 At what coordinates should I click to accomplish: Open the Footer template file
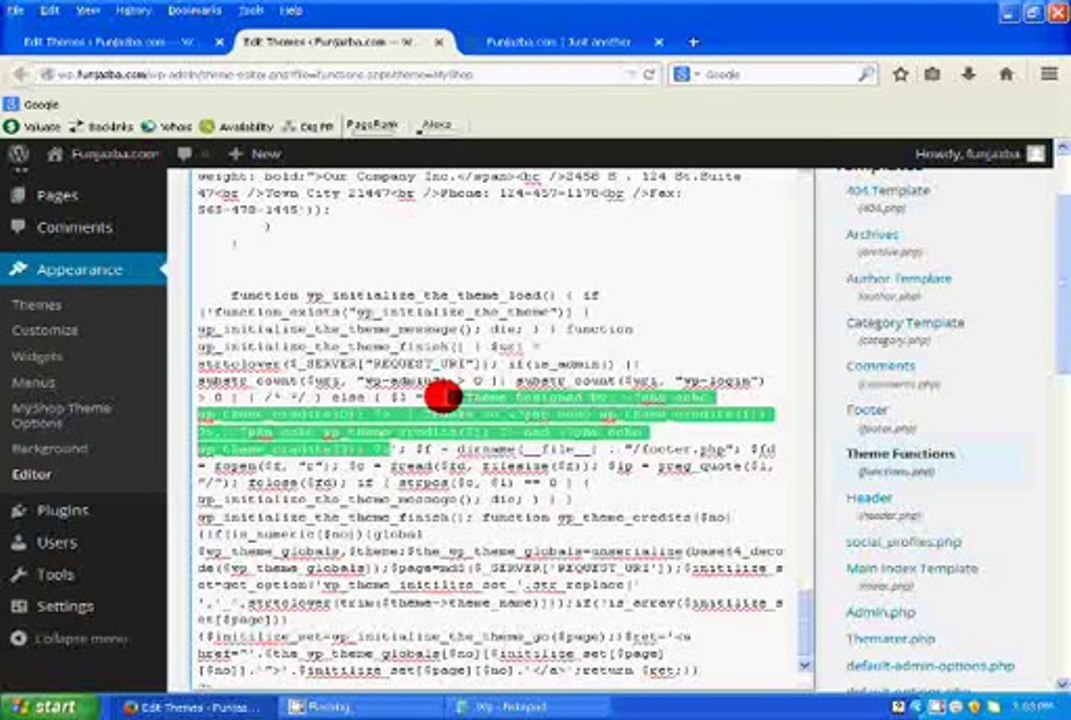click(867, 410)
